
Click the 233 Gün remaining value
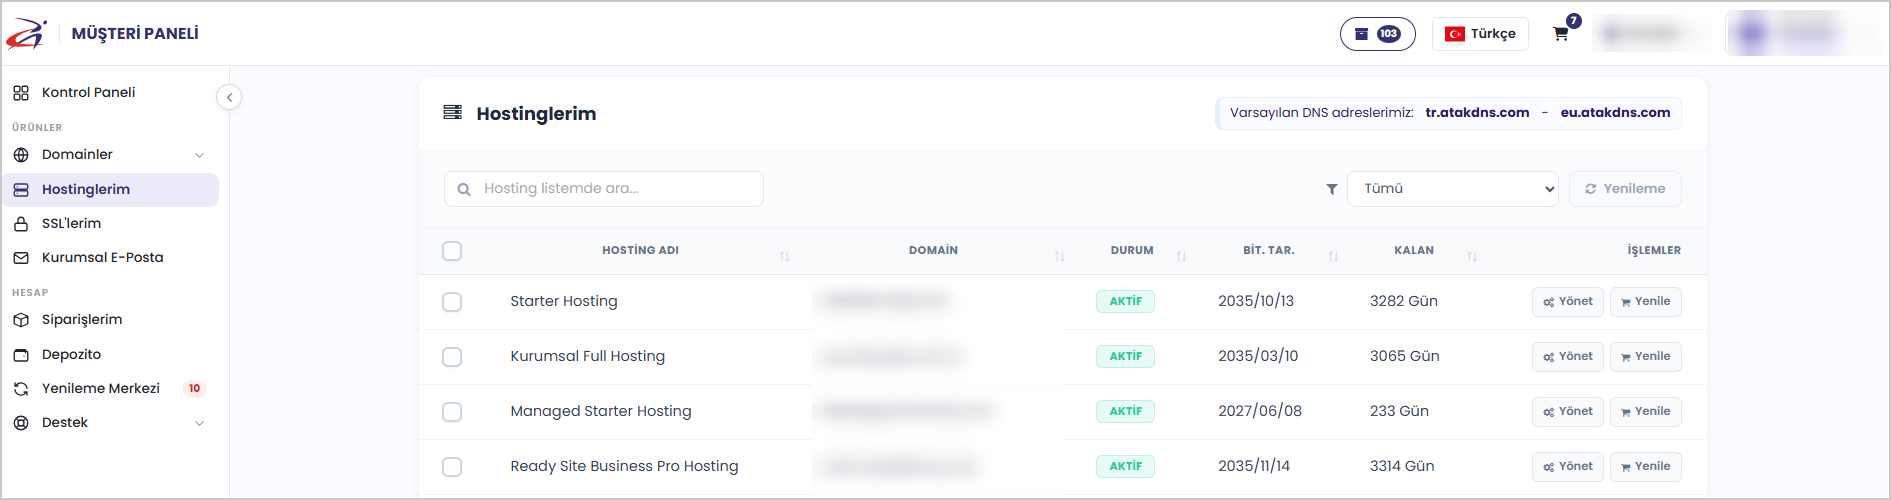[x=1399, y=412]
